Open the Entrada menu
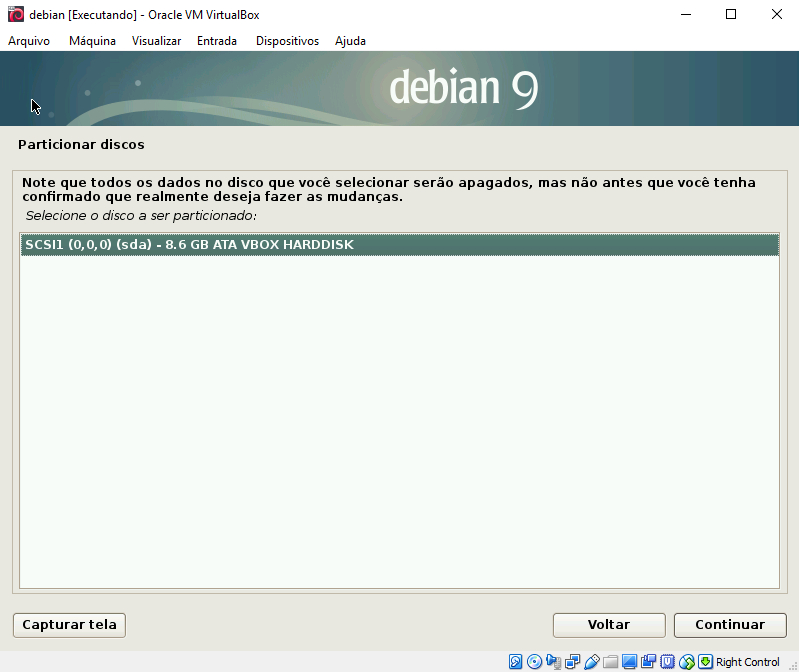799x672 pixels. click(x=217, y=41)
